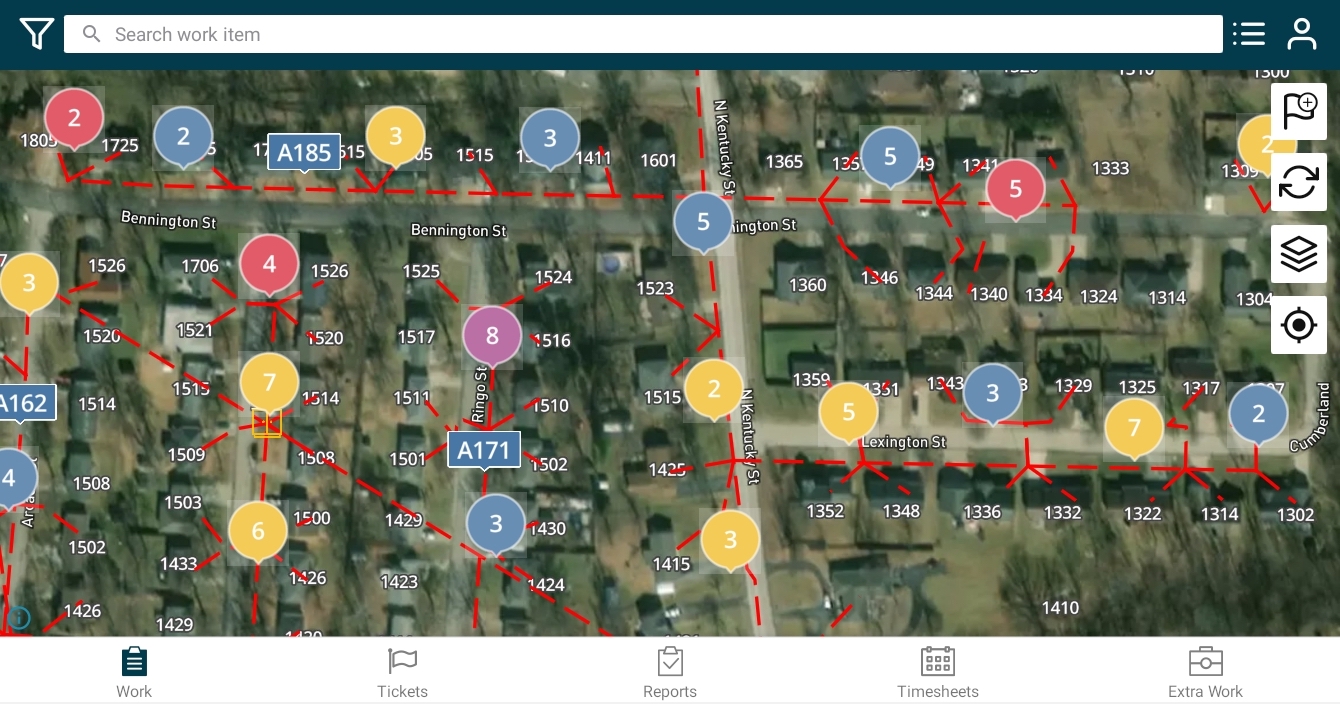Screen dimensions: 1340x704
Task: Switch to the Work tab
Action: pyautogui.click(x=134, y=672)
